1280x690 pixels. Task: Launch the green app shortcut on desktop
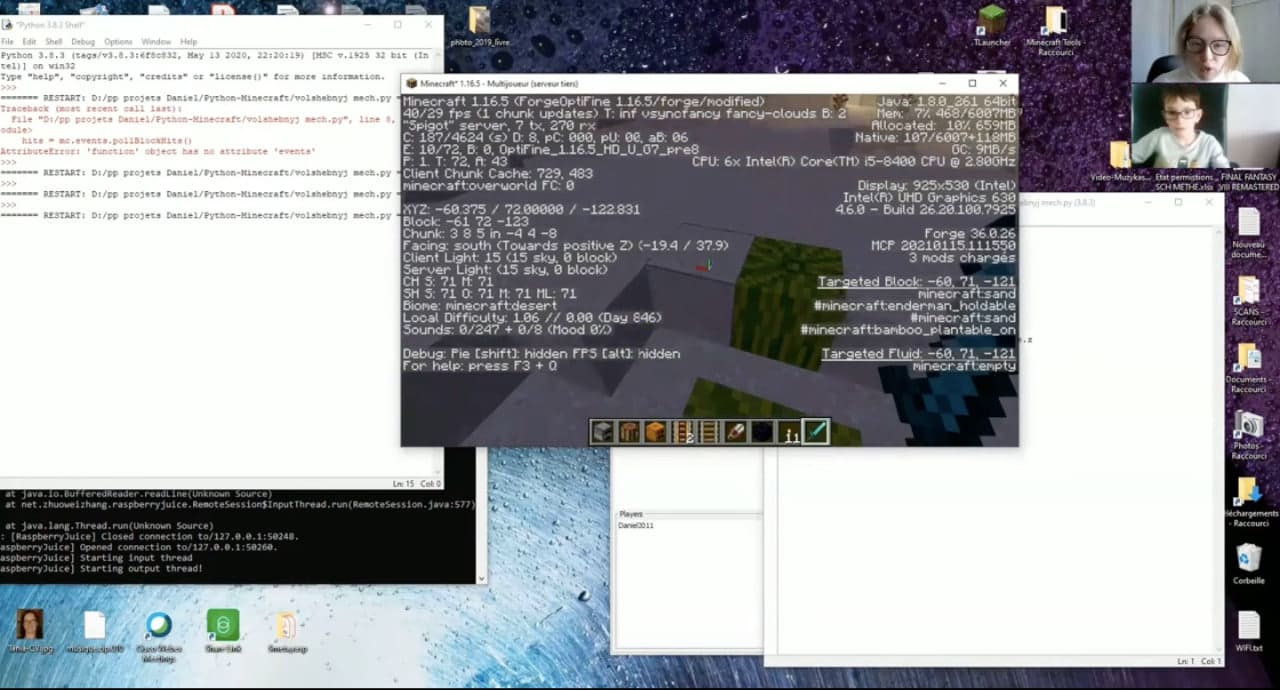pyautogui.click(x=223, y=631)
